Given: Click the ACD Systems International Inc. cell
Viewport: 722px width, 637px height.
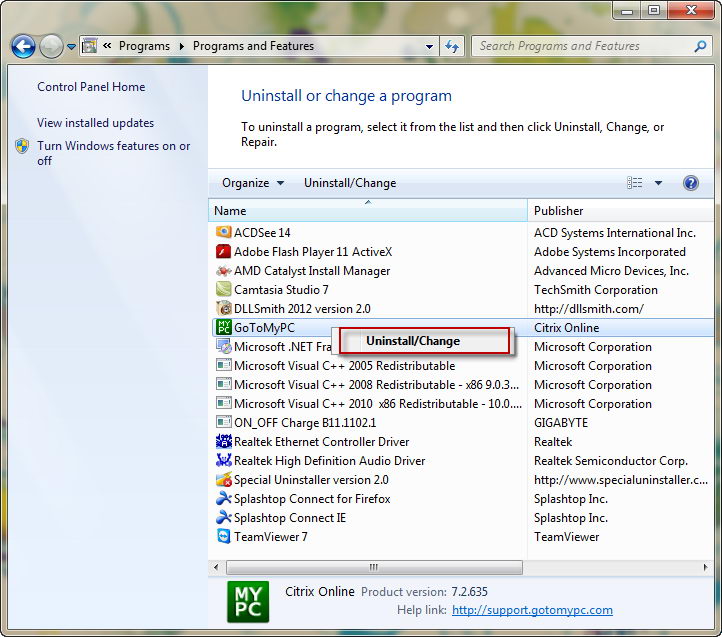Looking at the screenshot, I should (x=615, y=233).
